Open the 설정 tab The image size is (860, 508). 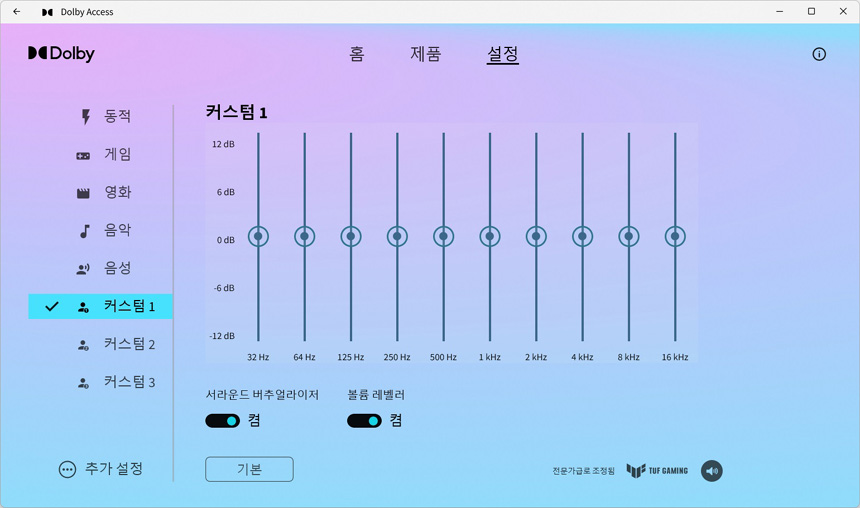(x=502, y=54)
